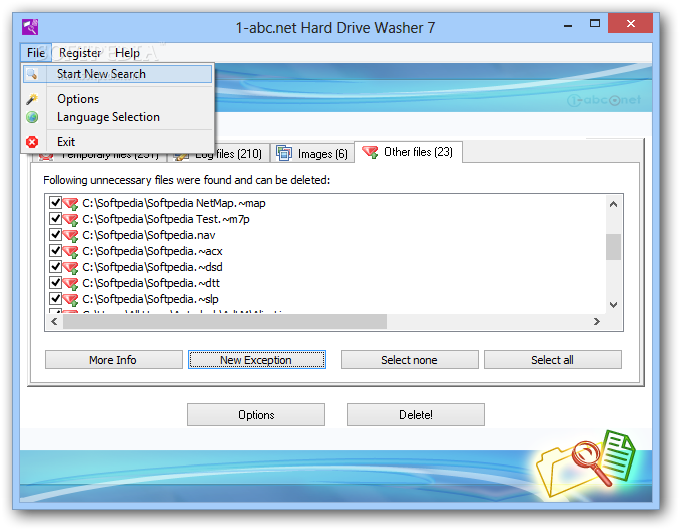Open the Help menu
This screenshot has height=530, width=680.
pos(127,53)
